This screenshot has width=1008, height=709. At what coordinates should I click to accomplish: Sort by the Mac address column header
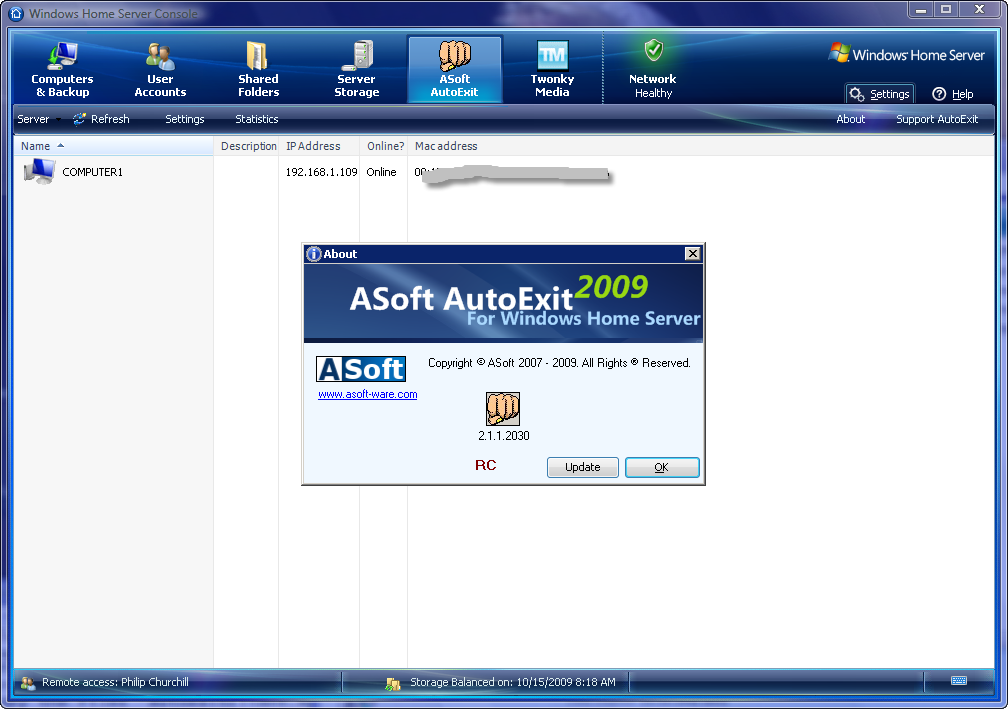click(446, 146)
